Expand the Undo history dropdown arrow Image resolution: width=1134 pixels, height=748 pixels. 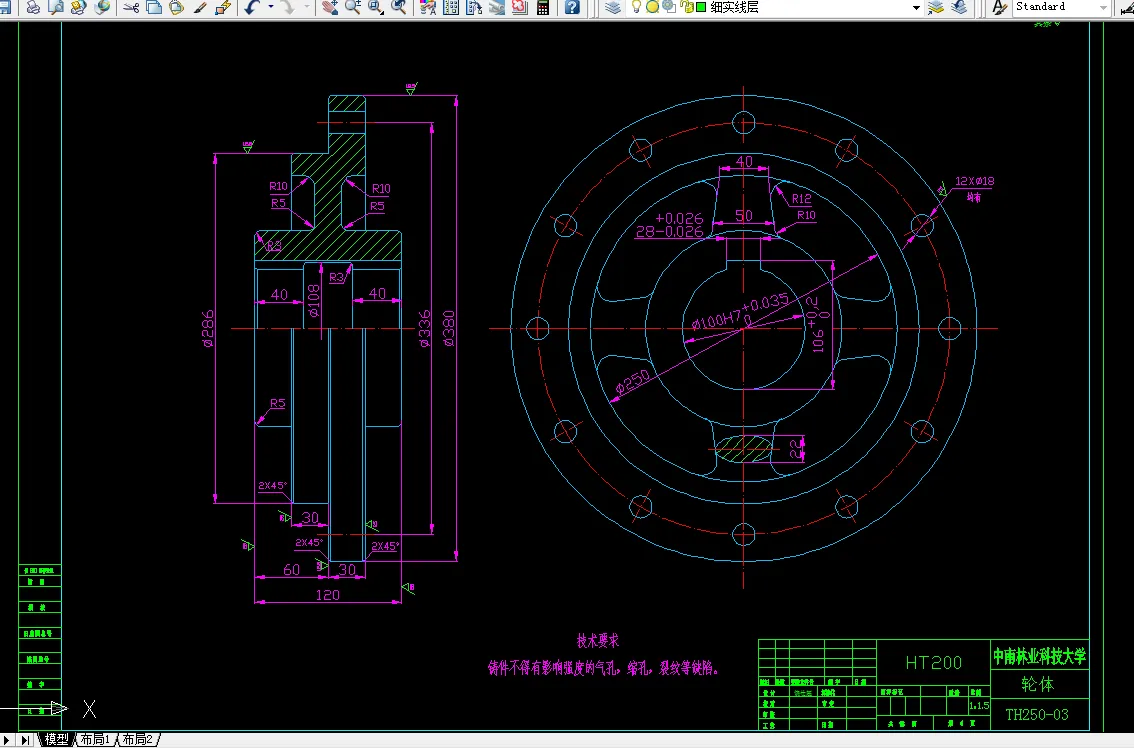click(x=270, y=7)
